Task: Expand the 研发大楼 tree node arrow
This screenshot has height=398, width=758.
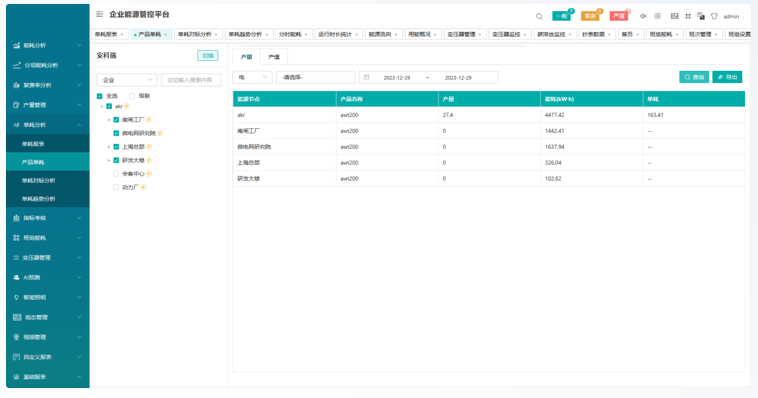Action: (x=109, y=160)
